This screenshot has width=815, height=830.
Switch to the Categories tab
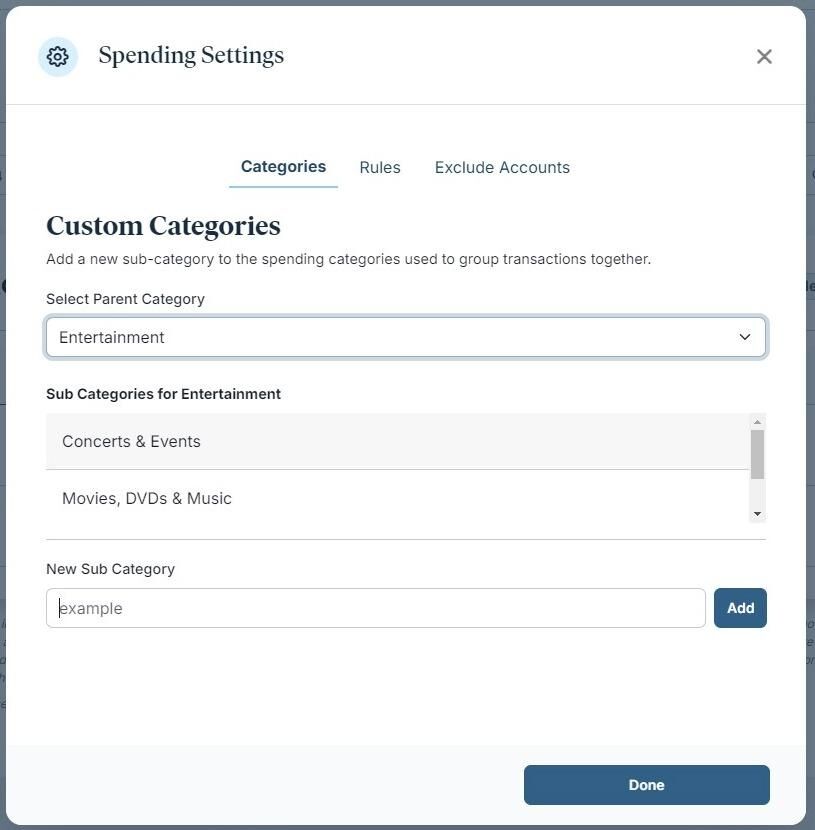click(x=283, y=167)
